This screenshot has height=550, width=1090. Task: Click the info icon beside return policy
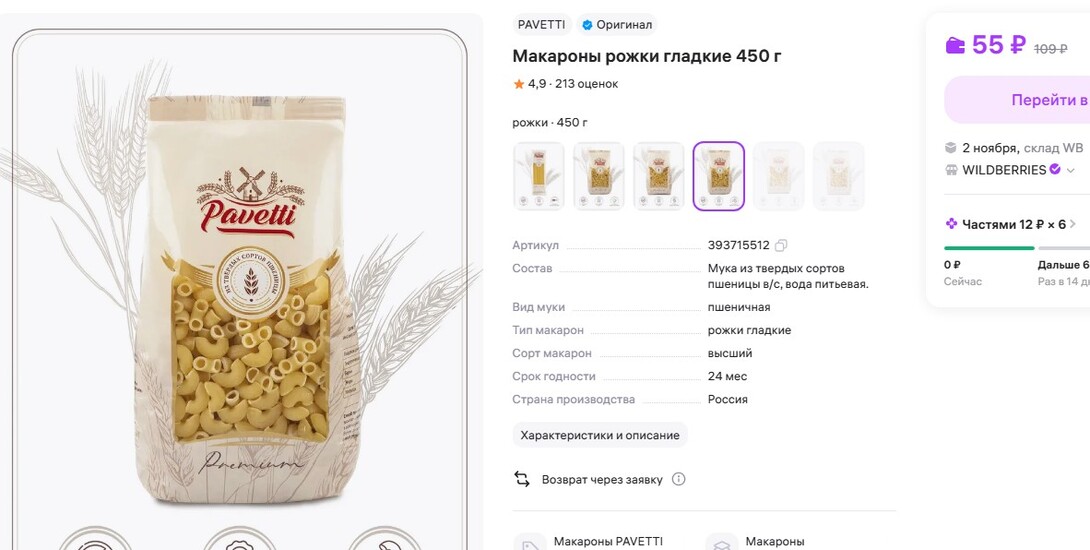[678, 479]
